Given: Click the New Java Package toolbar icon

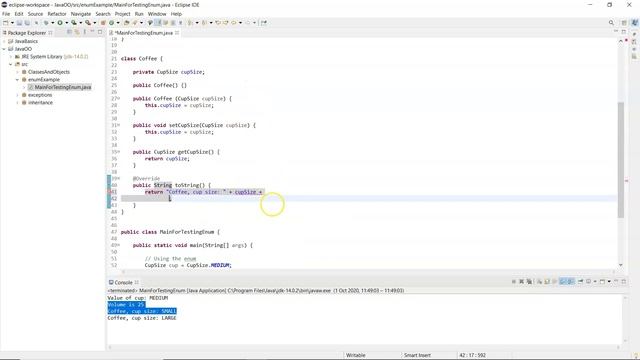Looking at the screenshot, I should coord(103,23).
